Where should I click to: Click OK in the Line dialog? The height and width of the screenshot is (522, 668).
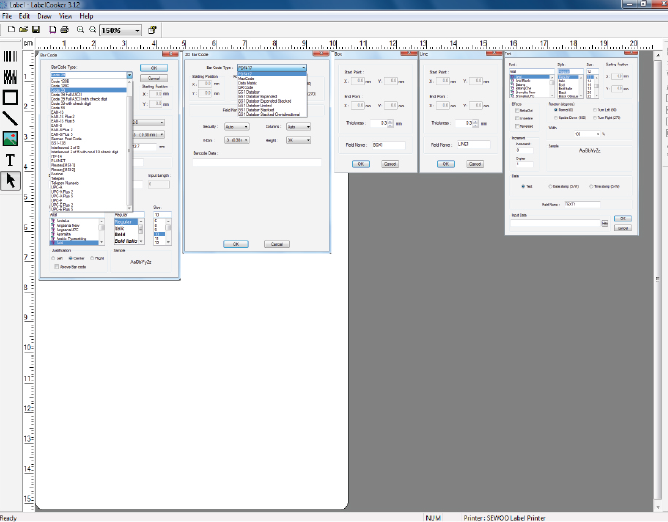pos(446,164)
